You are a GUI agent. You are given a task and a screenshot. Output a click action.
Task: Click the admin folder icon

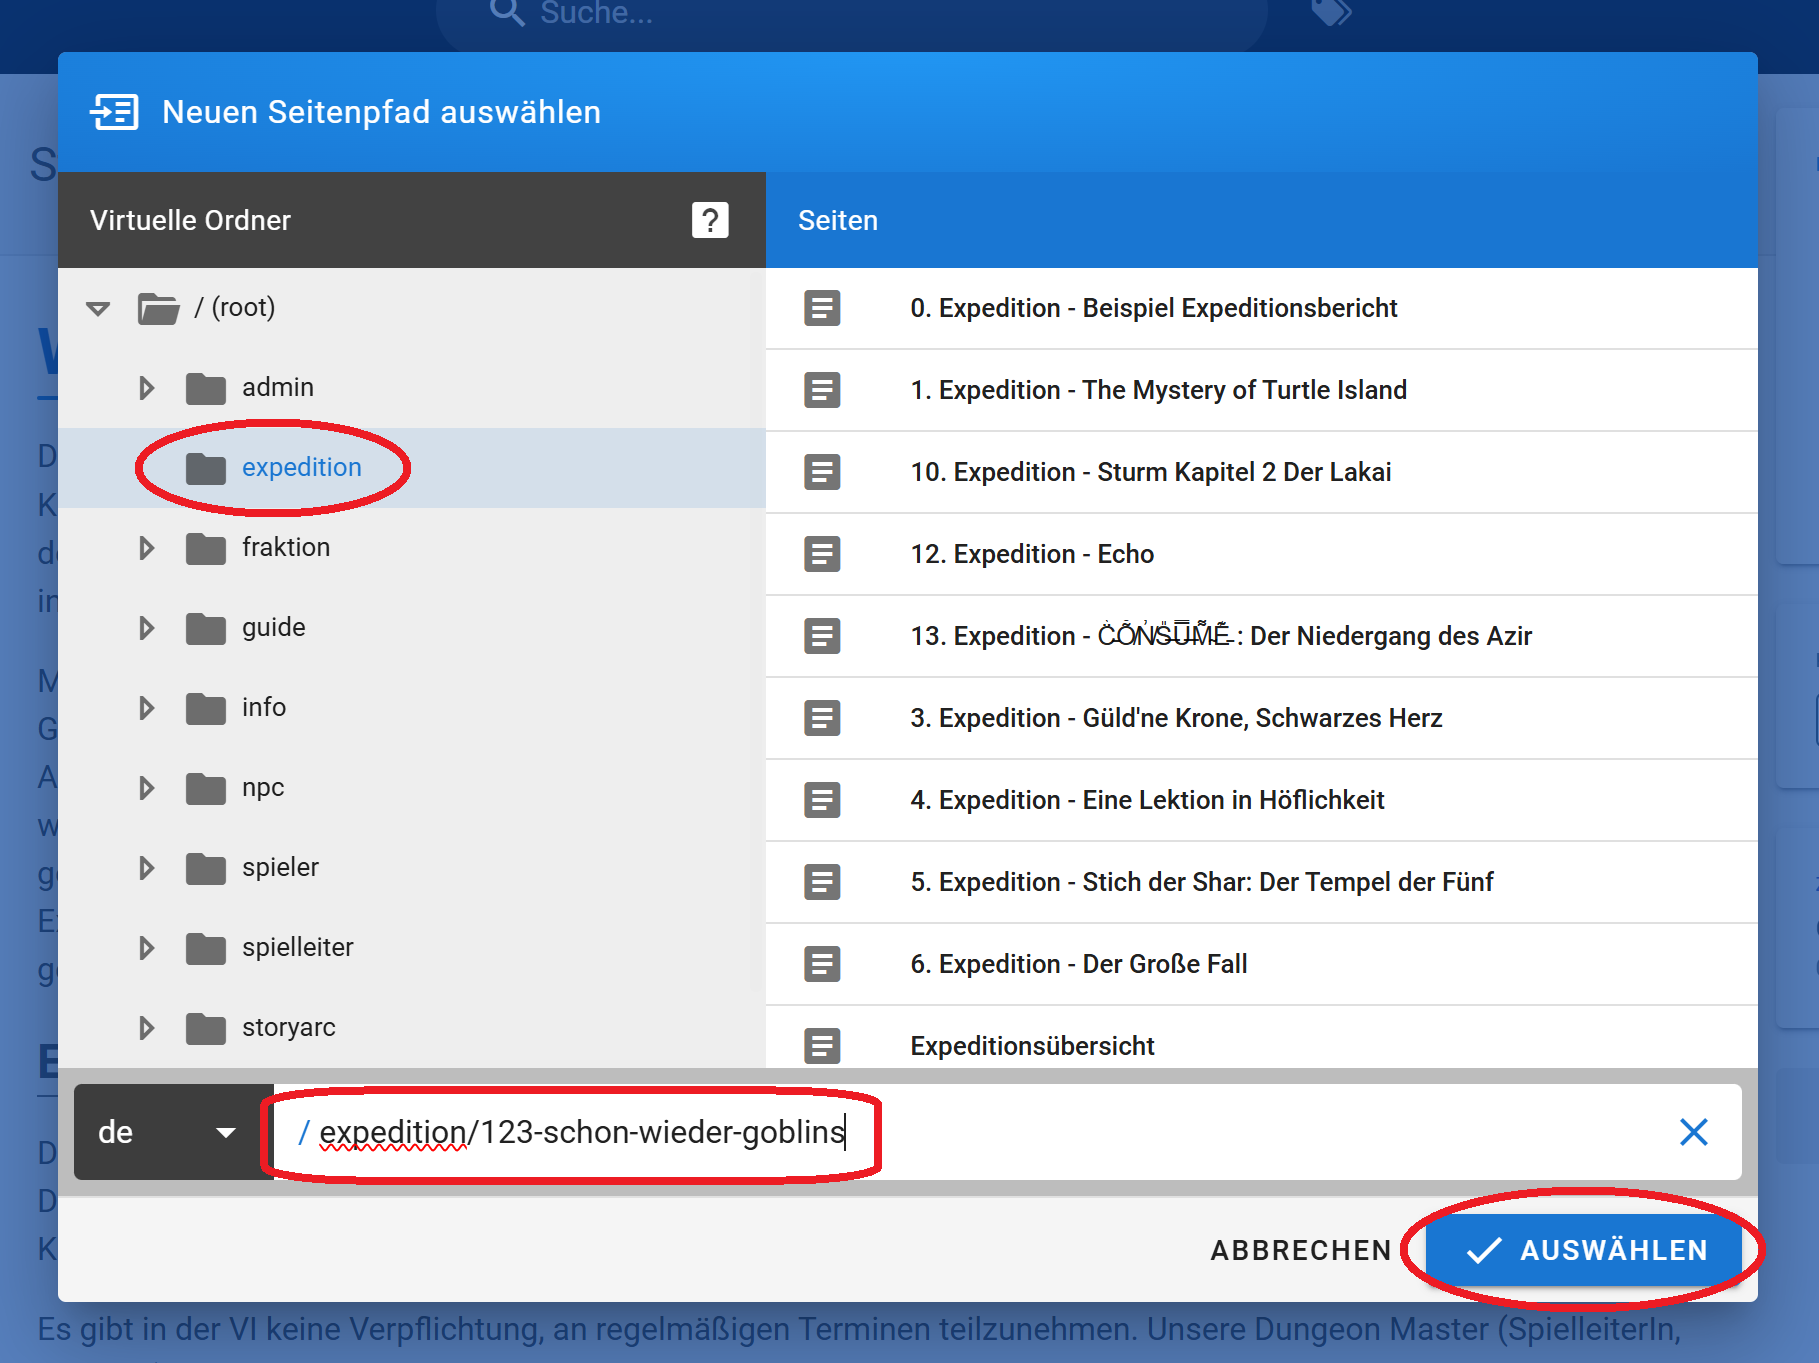(x=206, y=388)
